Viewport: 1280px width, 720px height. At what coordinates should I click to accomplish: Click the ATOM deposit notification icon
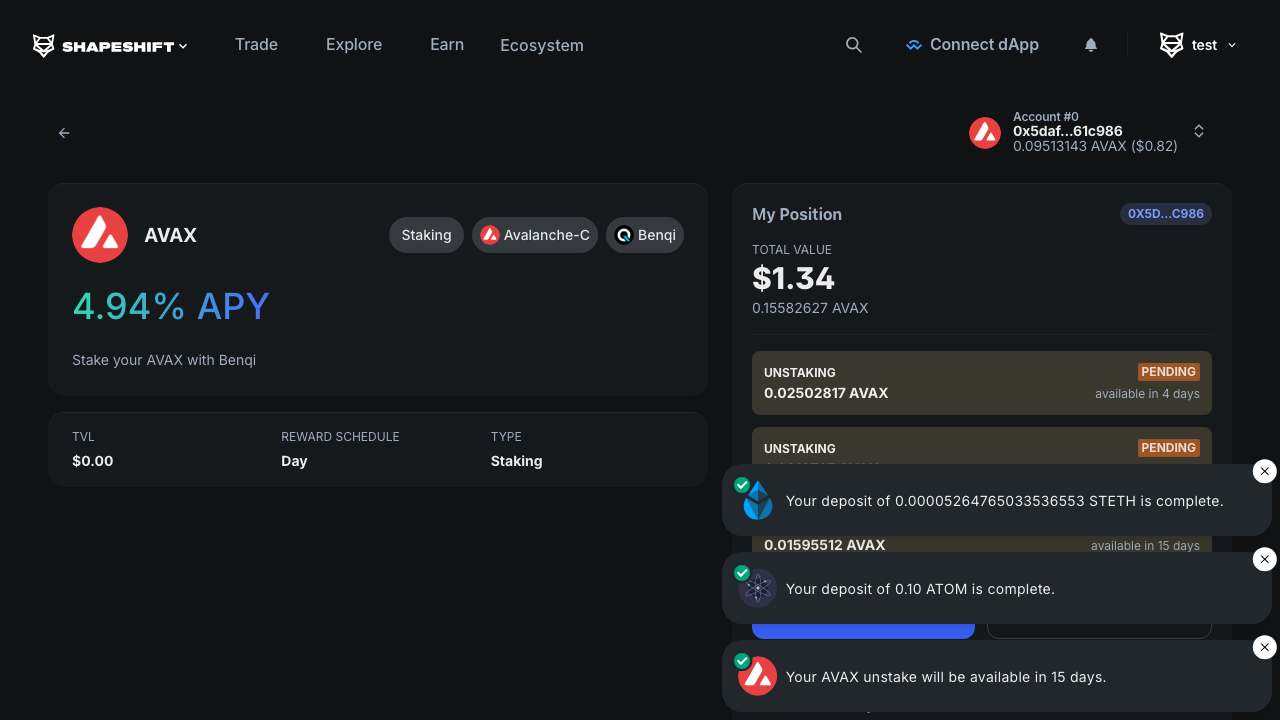(757, 589)
